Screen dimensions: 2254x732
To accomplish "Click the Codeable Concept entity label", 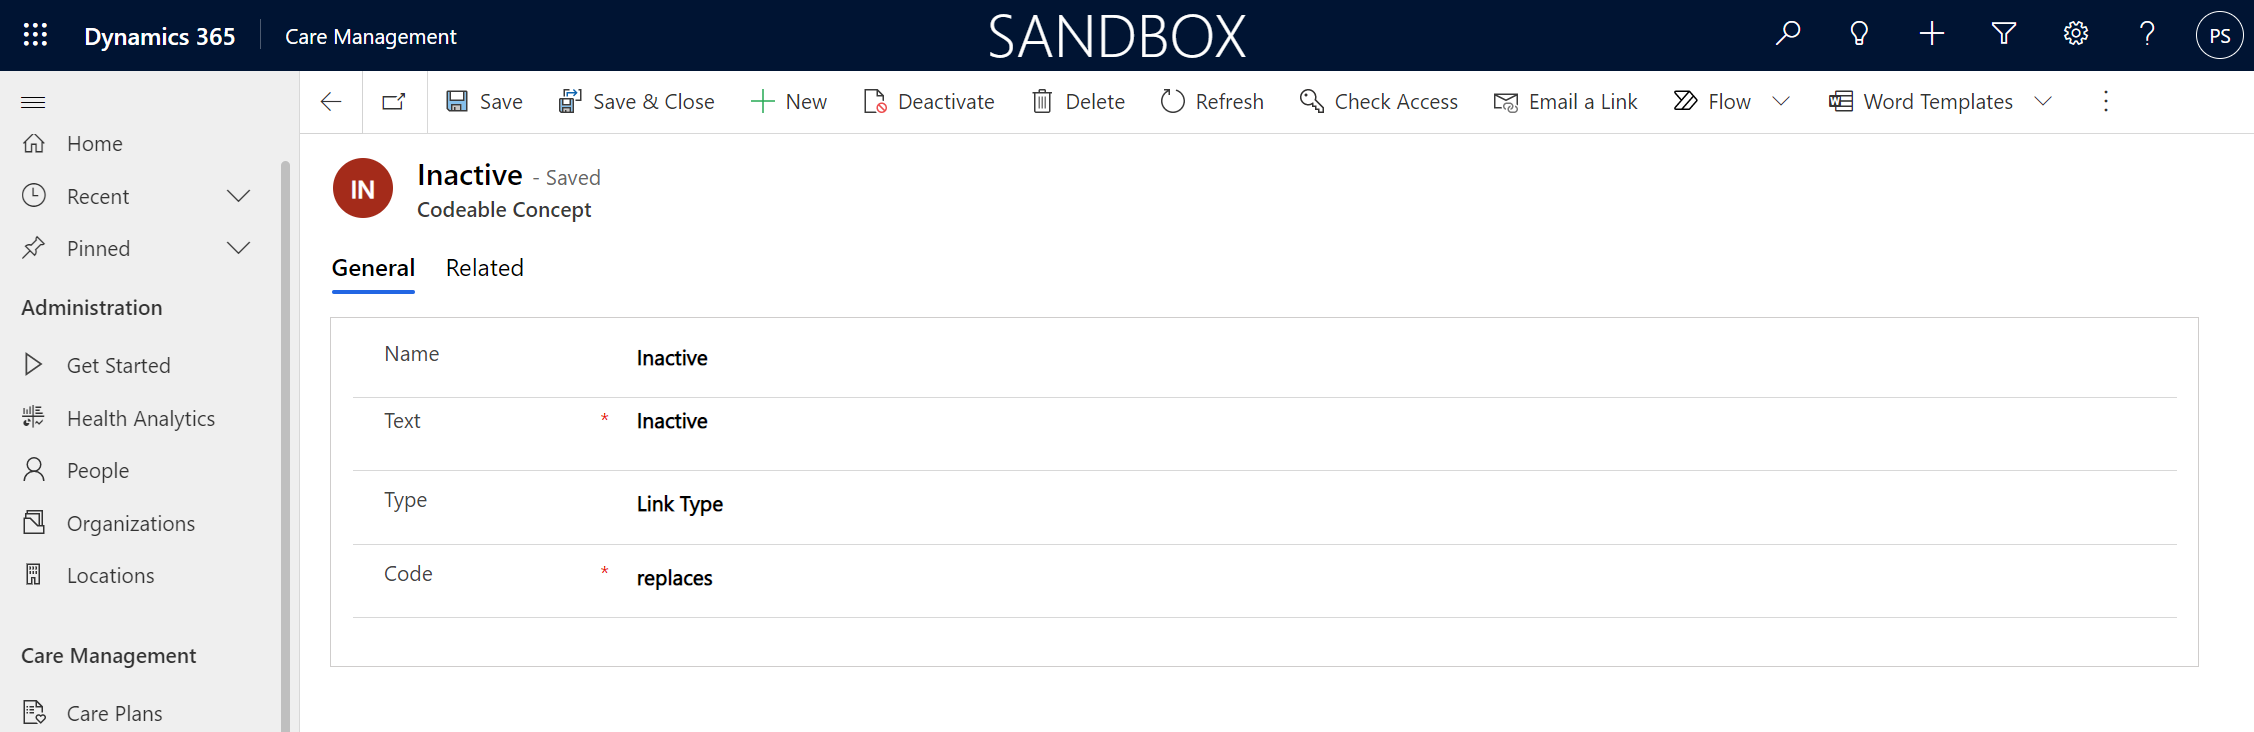I will click(504, 210).
